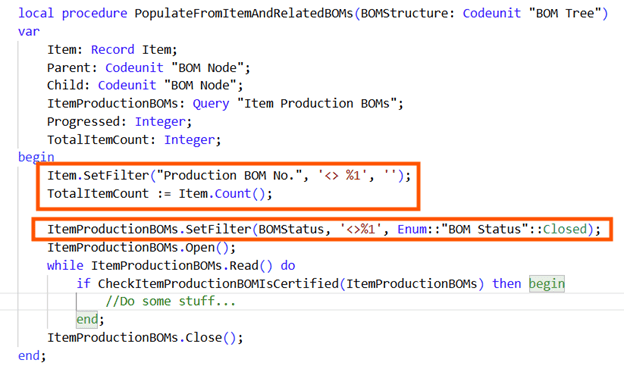Viewport: 624px width, 369px height.
Task: Click the 'while ItemProductionBOMs.Read() do' line
Action: 171,266
